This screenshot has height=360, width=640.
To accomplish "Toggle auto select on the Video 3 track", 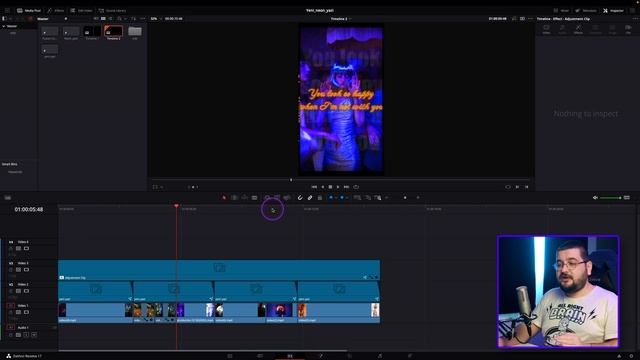I will coord(18,270).
